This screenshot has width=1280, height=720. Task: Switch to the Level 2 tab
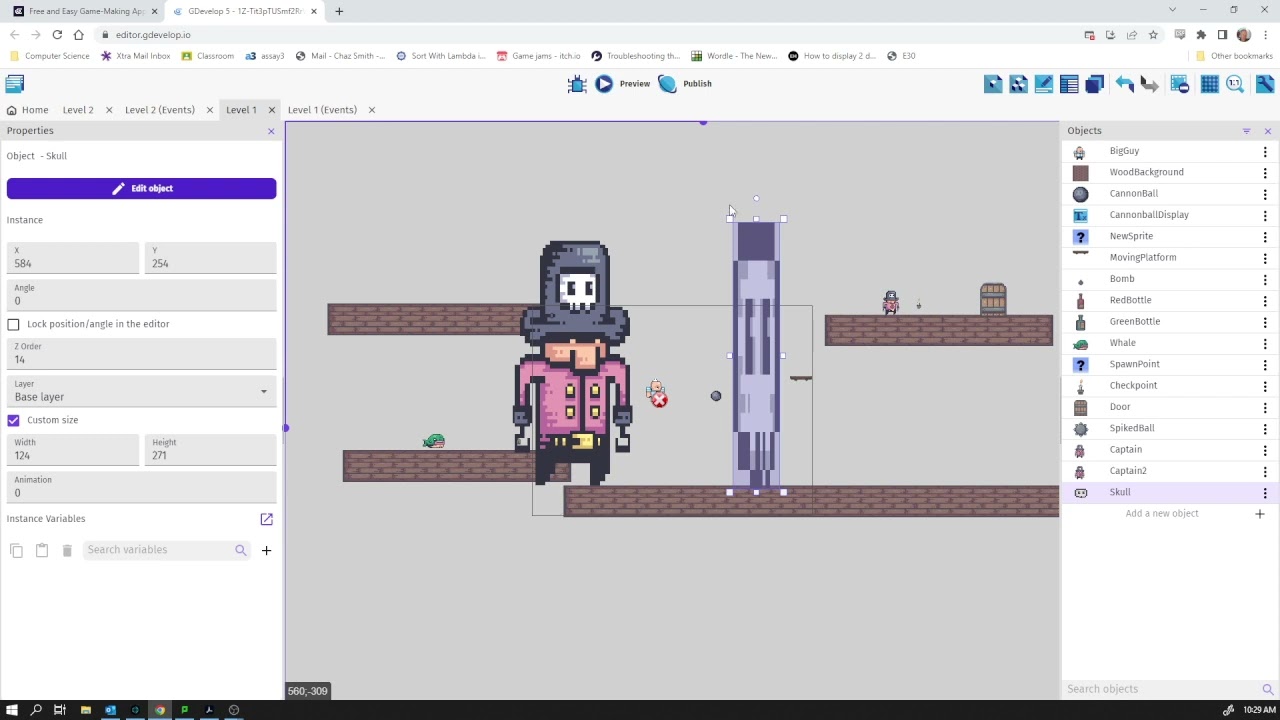click(78, 110)
